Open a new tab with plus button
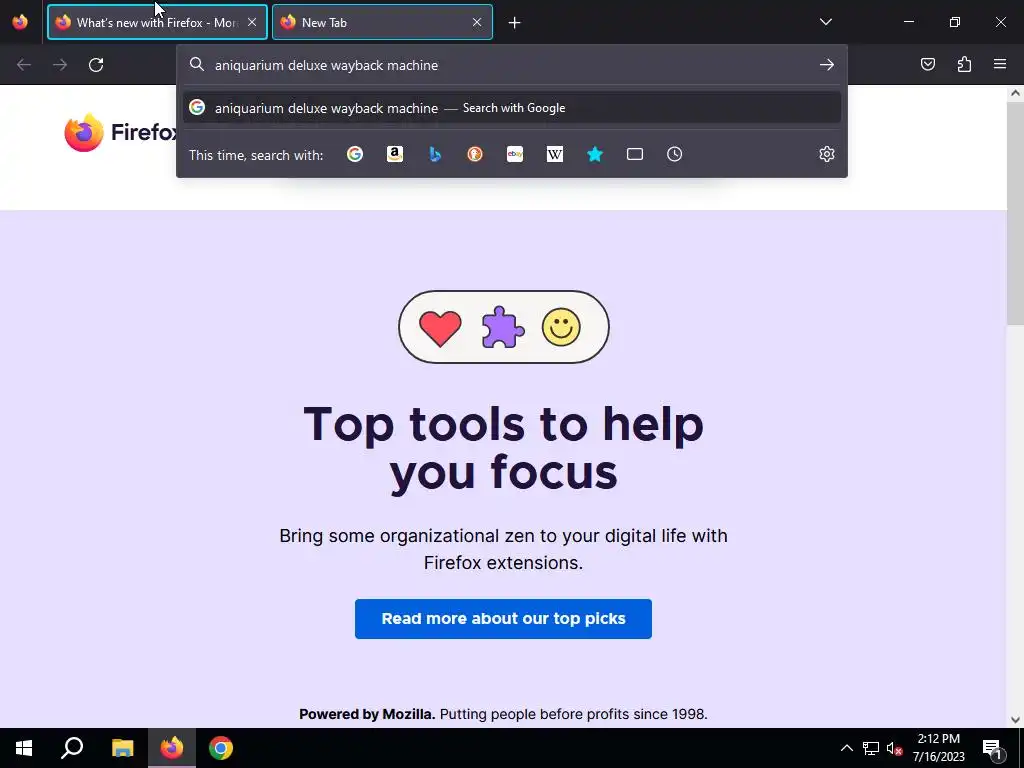The height and width of the screenshot is (768, 1024). coord(515,23)
